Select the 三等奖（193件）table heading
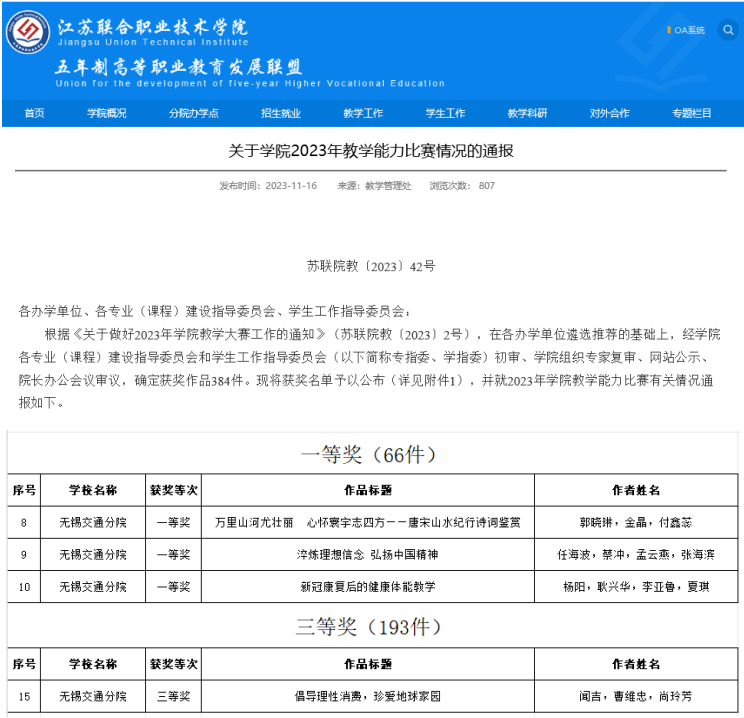 [x=370, y=627]
